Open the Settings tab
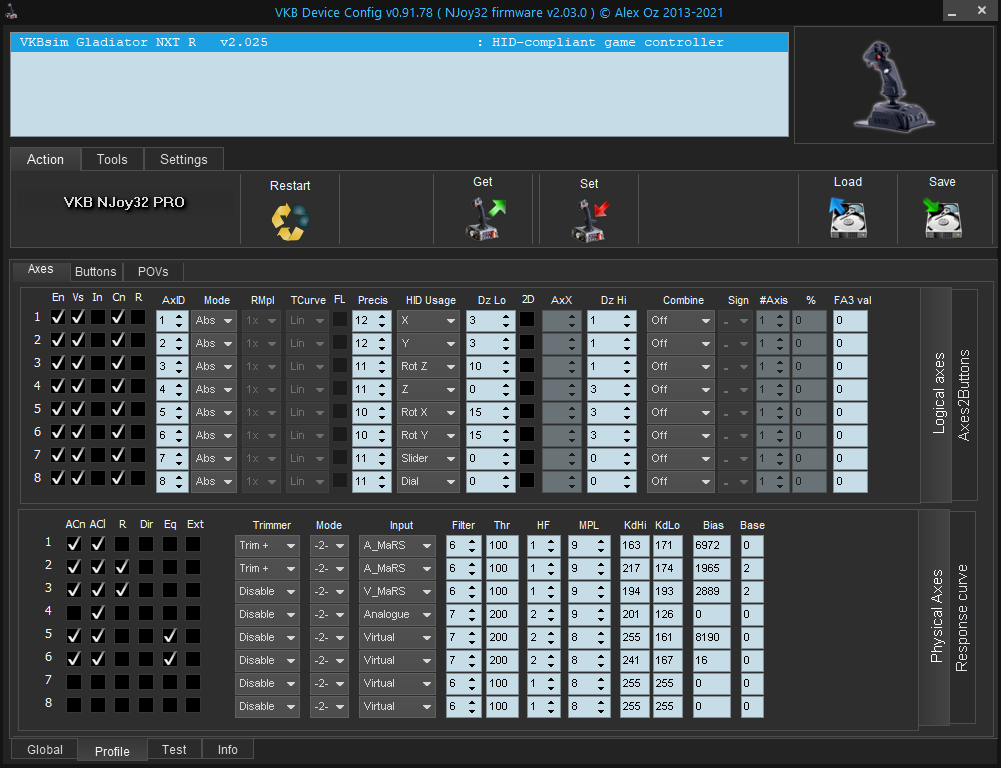 point(184,160)
